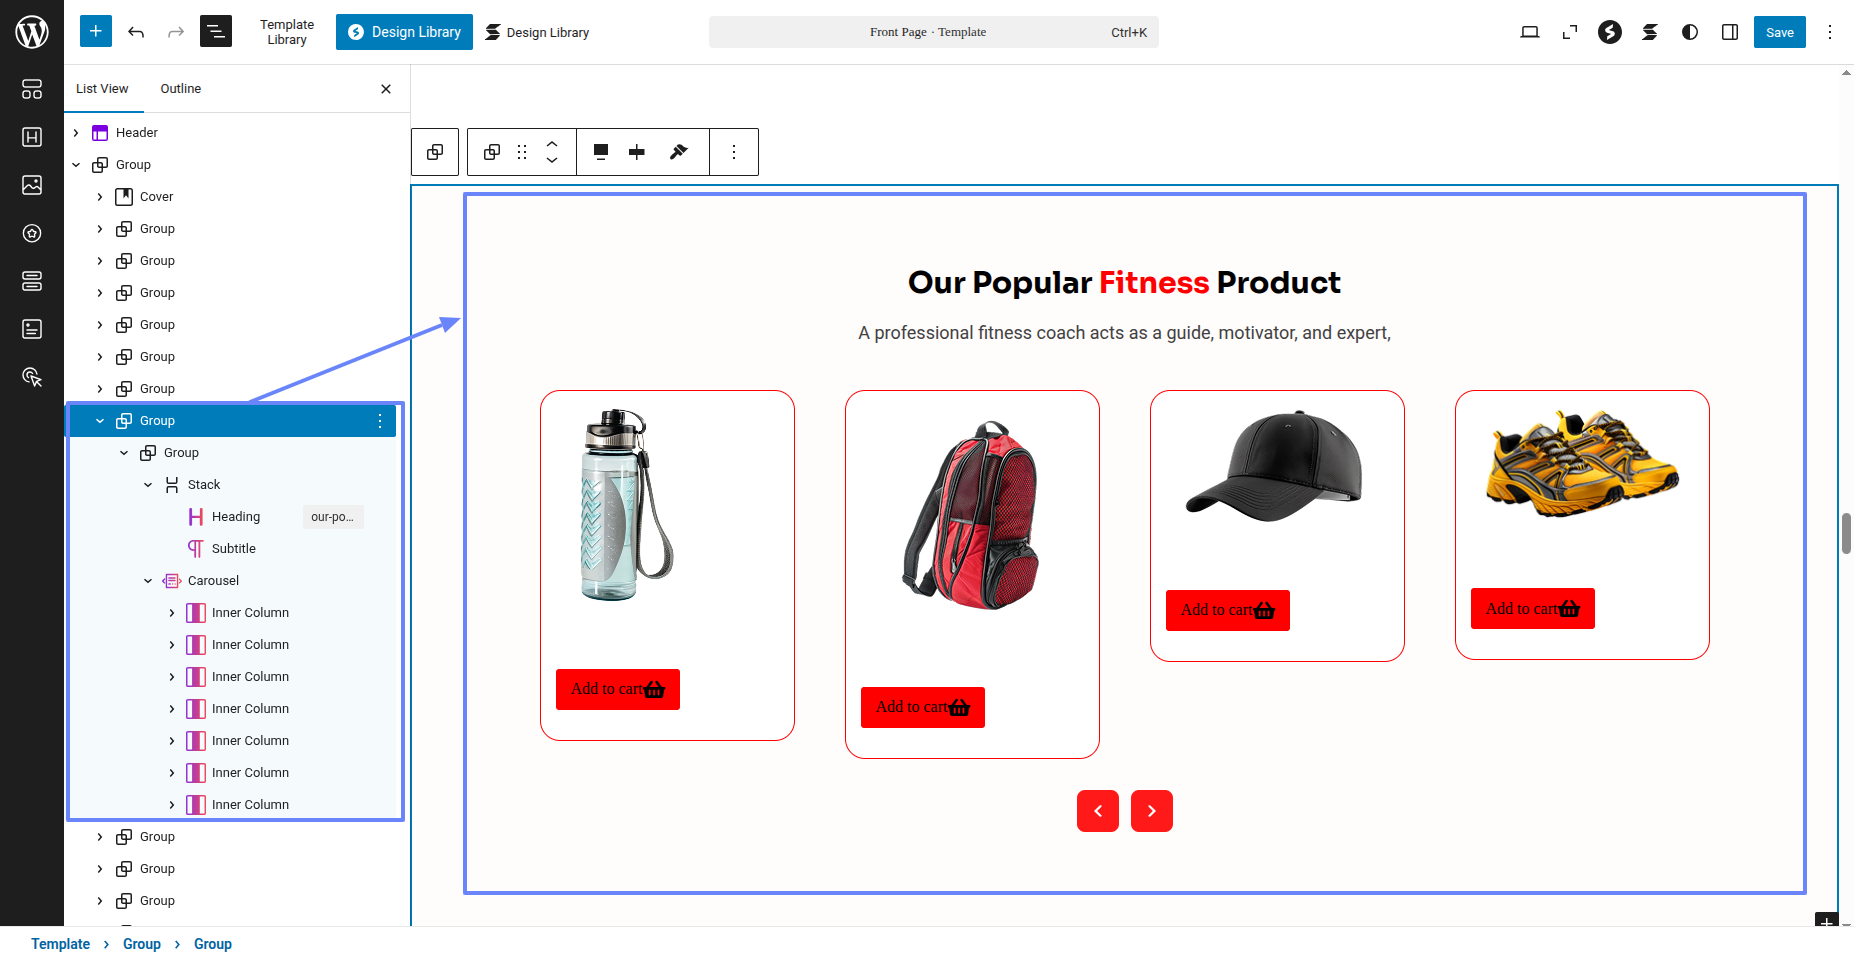The image size is (1854, 961).
Task: Open the device preview laptop icon
Action: (1529, 32)
